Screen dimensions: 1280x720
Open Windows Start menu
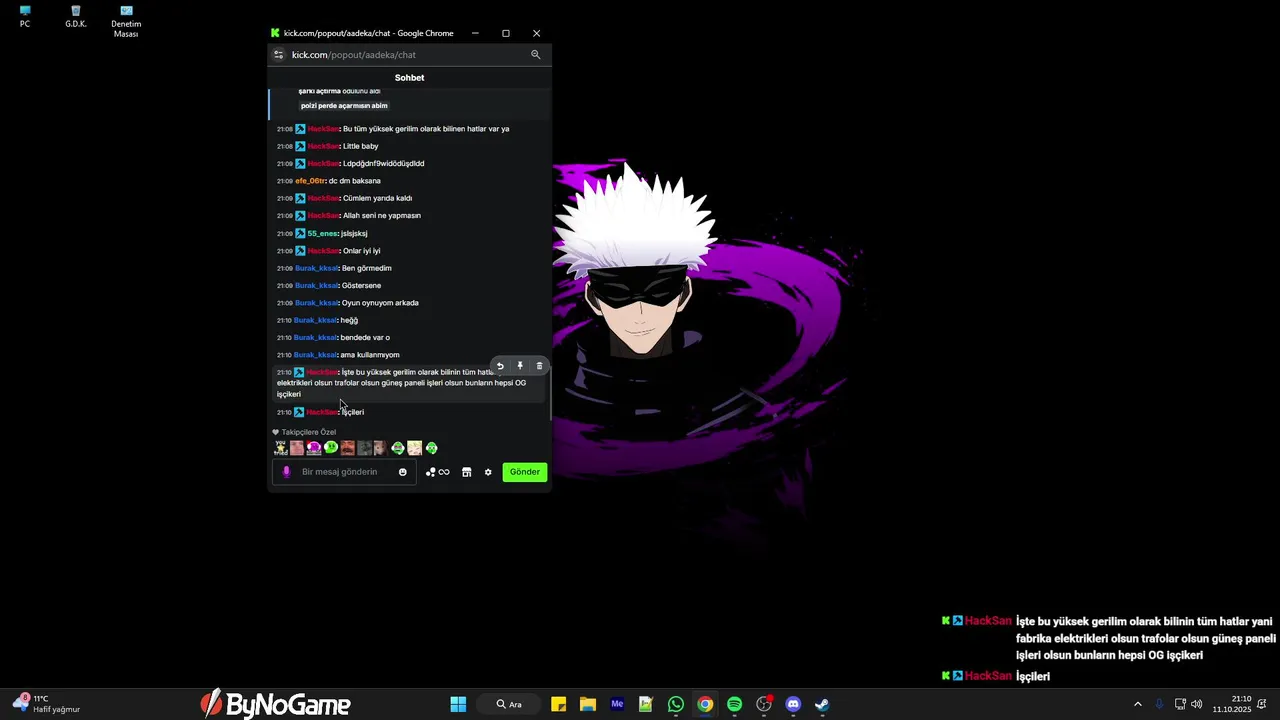coord(458,704)
